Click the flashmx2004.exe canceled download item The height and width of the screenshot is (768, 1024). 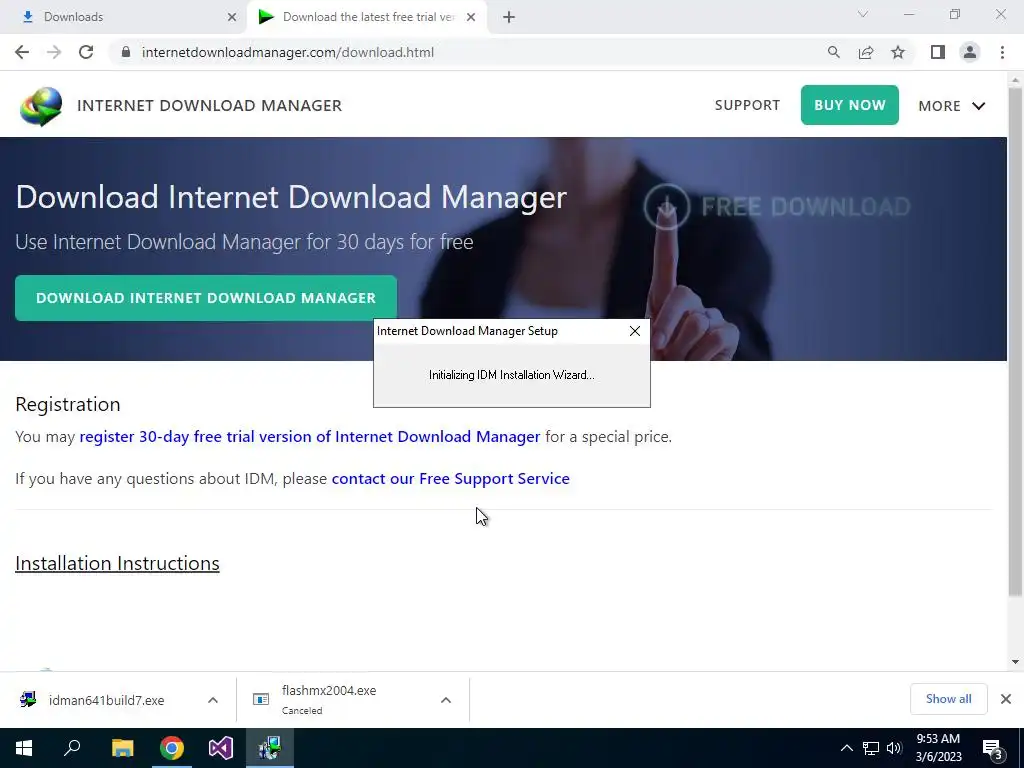pos(328,700)
